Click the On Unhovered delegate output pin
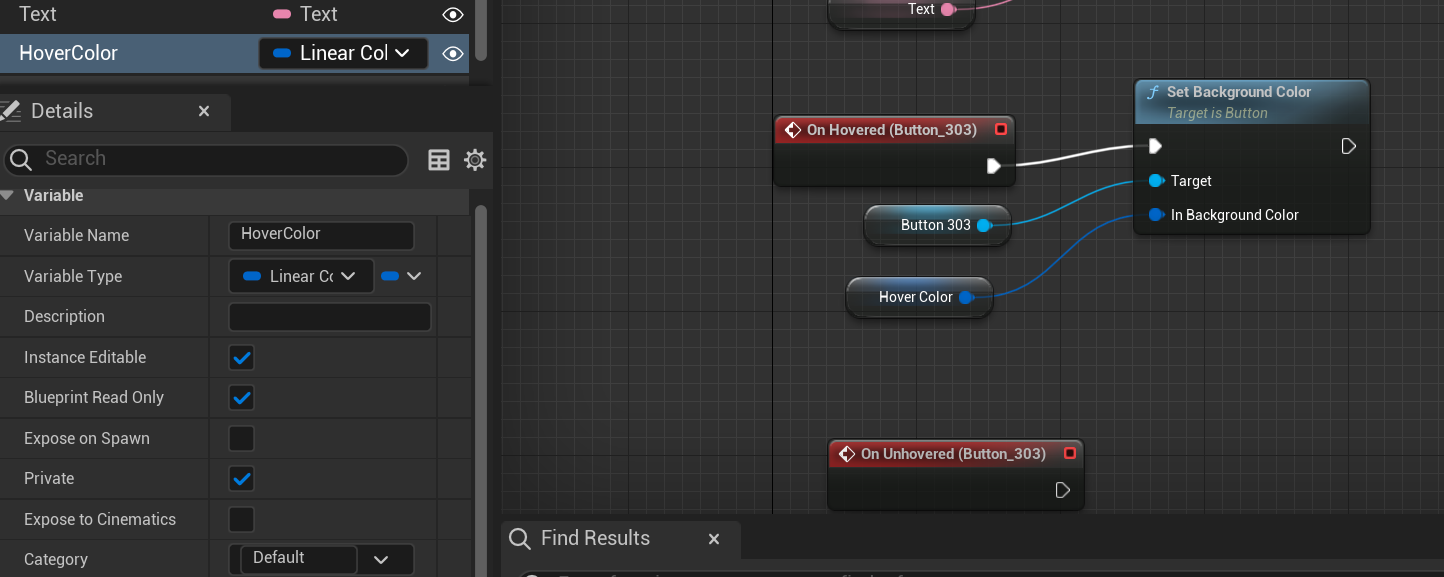This screenshot has height=577, width=1444. pos(1069,454)
